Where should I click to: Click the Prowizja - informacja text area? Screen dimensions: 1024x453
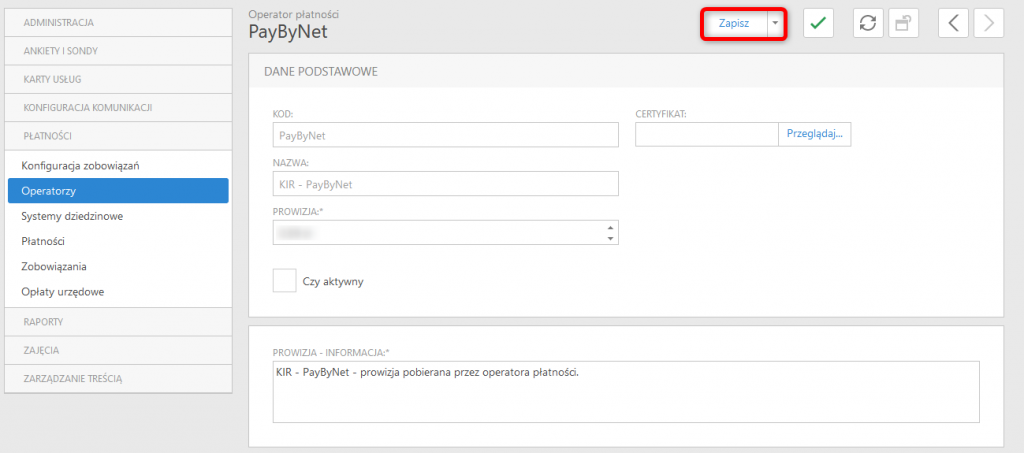tap(626, 392)
